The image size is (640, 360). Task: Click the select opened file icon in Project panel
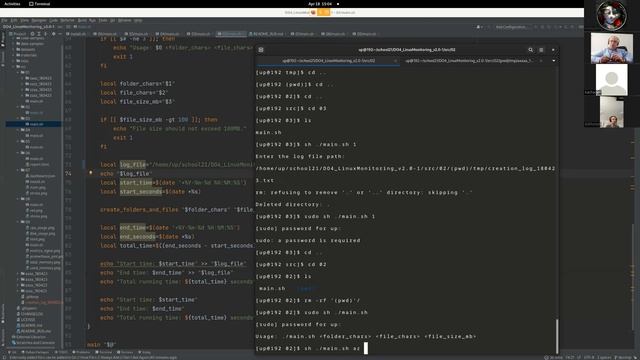tap(33, 34)
